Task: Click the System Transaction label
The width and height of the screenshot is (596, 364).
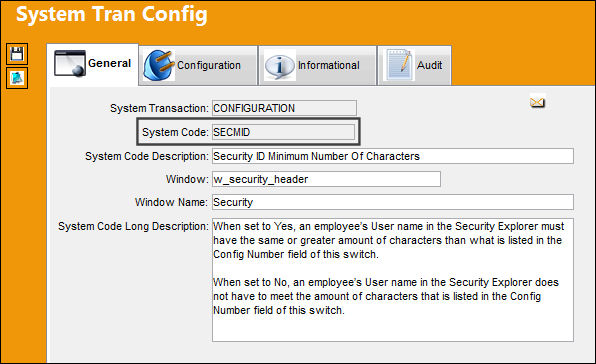Action: click(159, 108)
